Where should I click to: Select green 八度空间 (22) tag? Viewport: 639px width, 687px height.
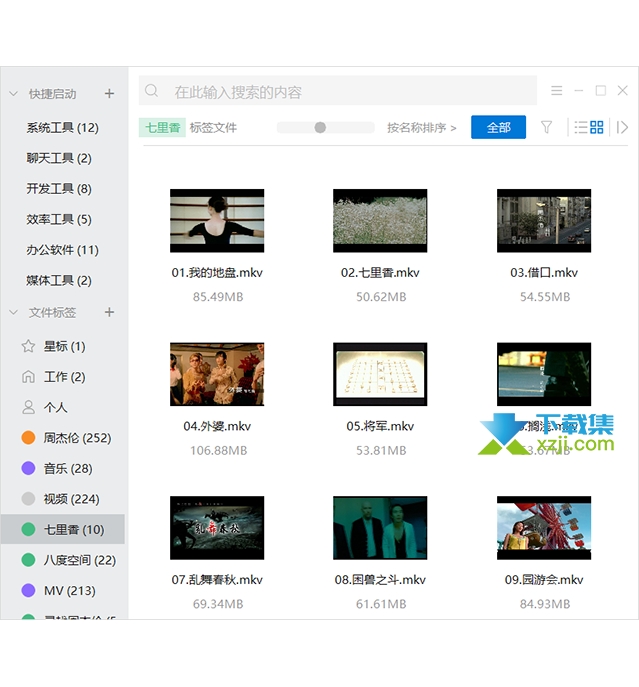point(69,560)
